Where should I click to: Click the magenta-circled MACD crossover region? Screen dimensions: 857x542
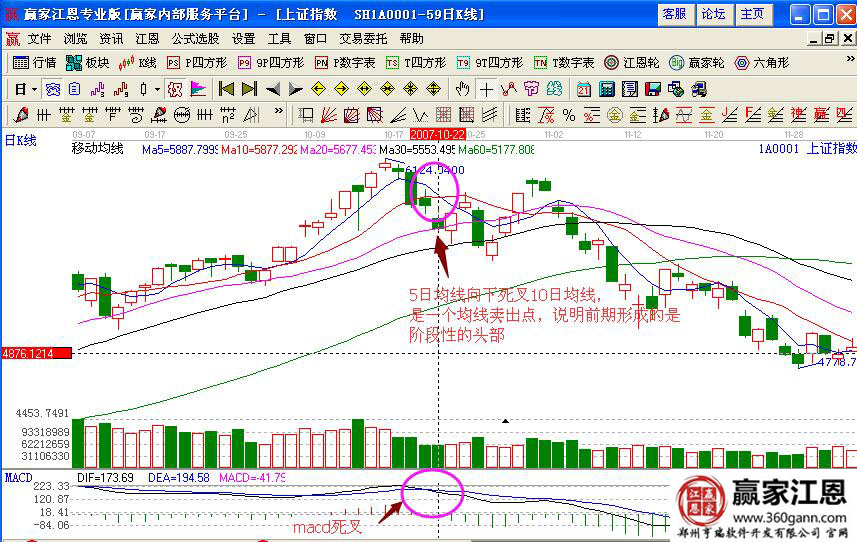pos(431,494)
